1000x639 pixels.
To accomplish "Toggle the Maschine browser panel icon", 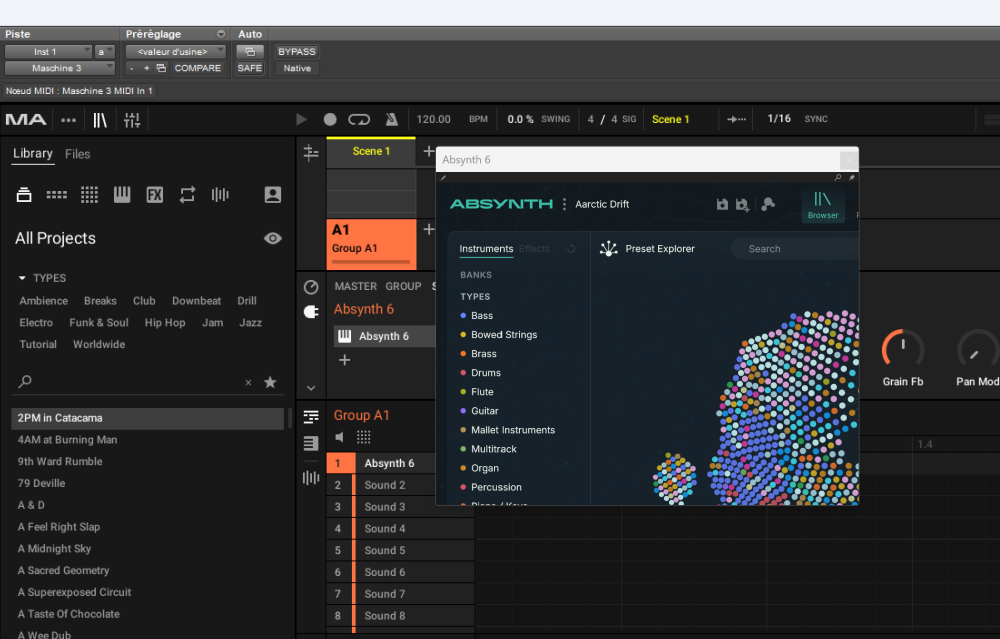I will point(100,120).
